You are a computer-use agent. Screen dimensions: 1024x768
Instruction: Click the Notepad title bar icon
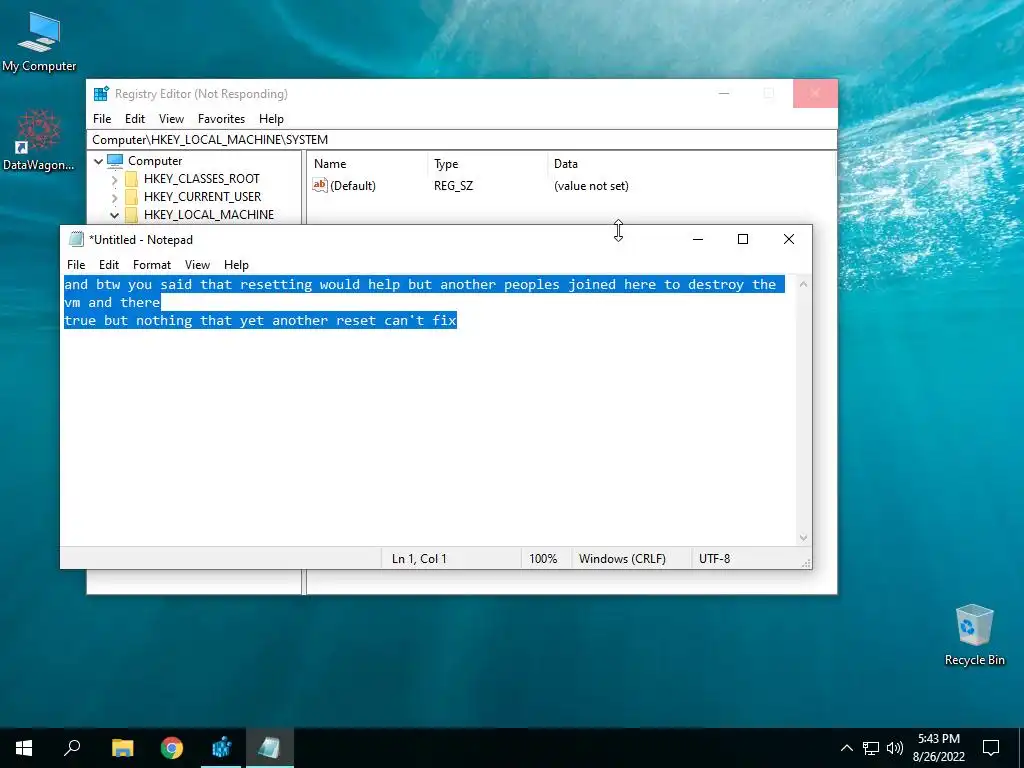tap(76, 239)
